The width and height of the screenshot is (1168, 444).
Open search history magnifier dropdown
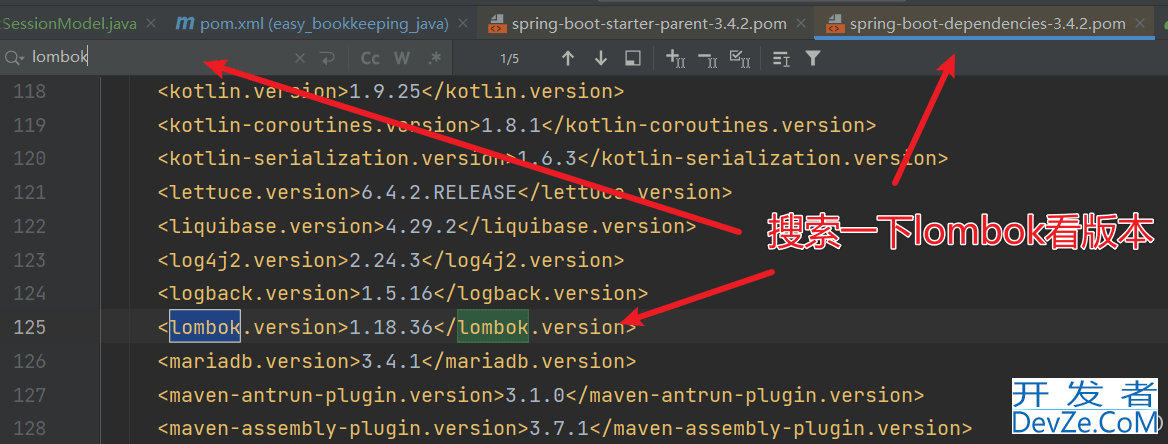coord(14,57)
